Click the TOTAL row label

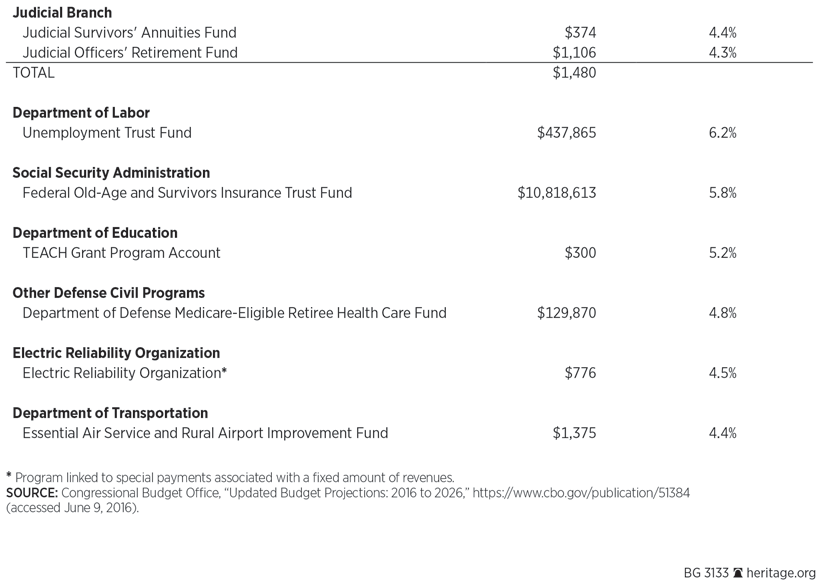coord(33,73)
